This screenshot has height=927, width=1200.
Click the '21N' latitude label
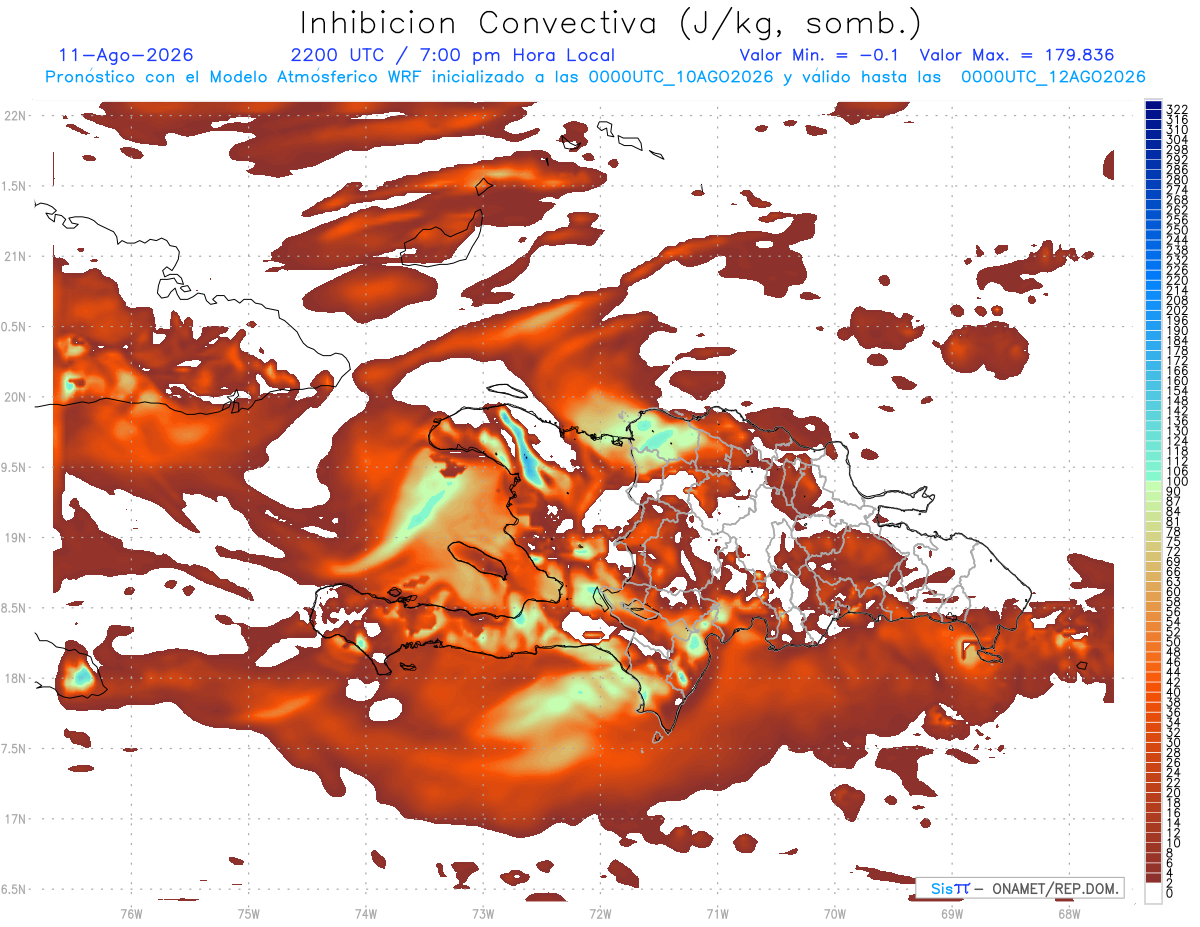click(16, 257)
